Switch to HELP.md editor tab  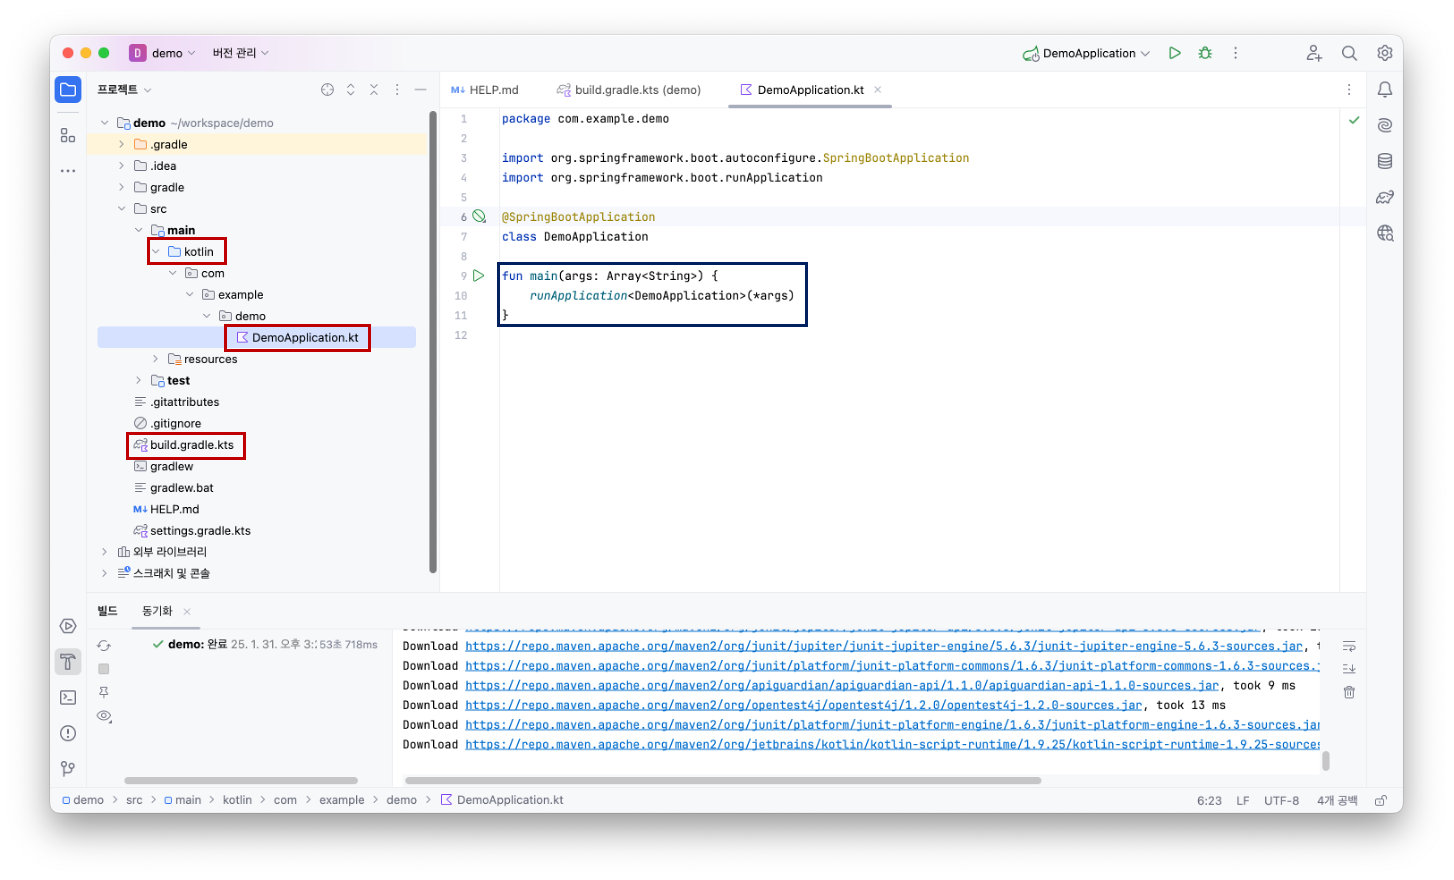tap(485, 90)
